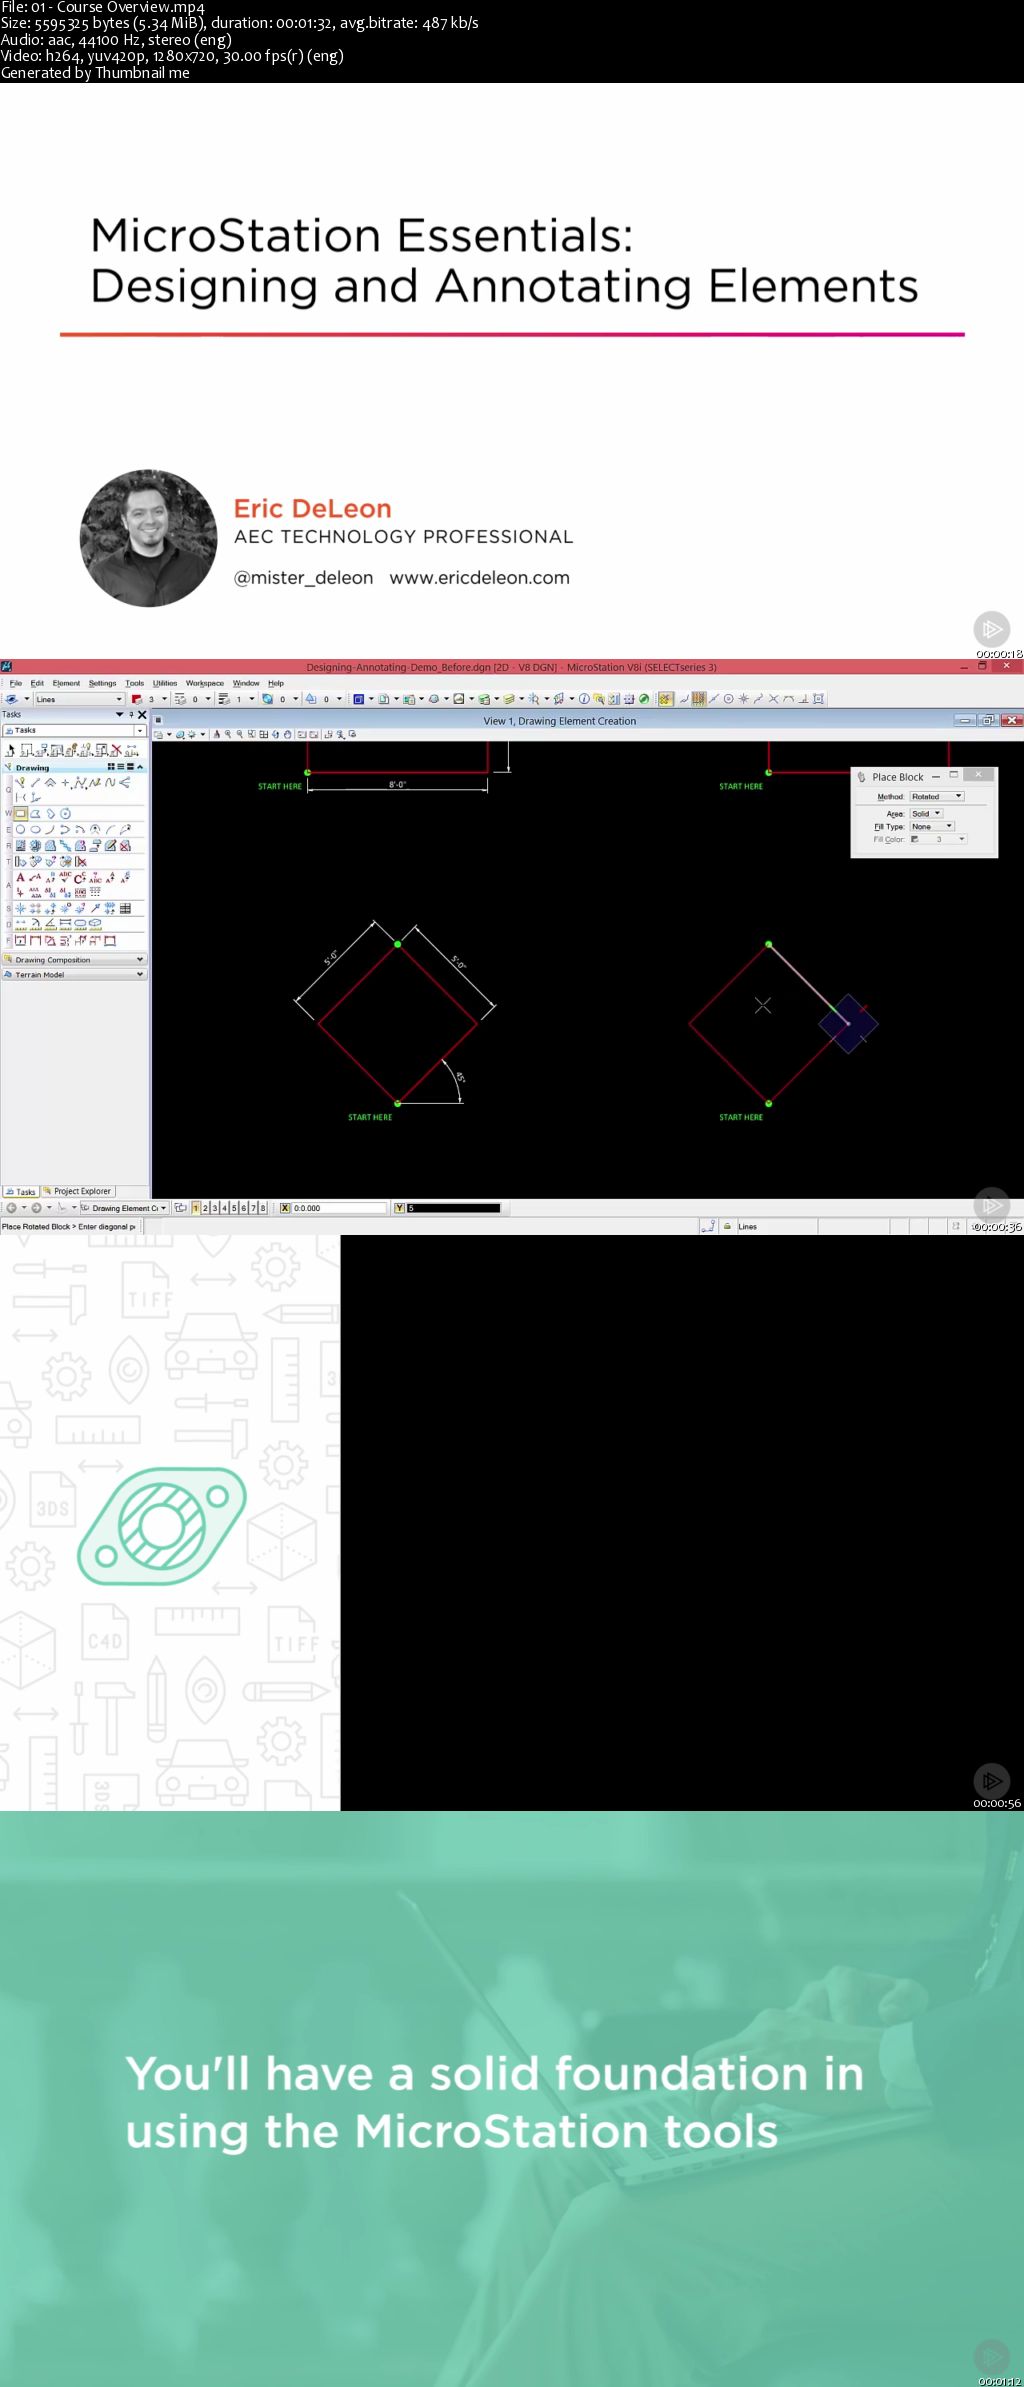1024x2387 pixels.
Task: Choose the Place Circle tool
Action: point(20,829)
